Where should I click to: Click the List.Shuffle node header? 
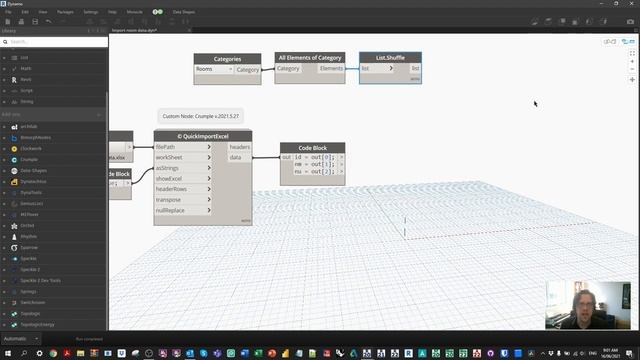pos(390,58)
